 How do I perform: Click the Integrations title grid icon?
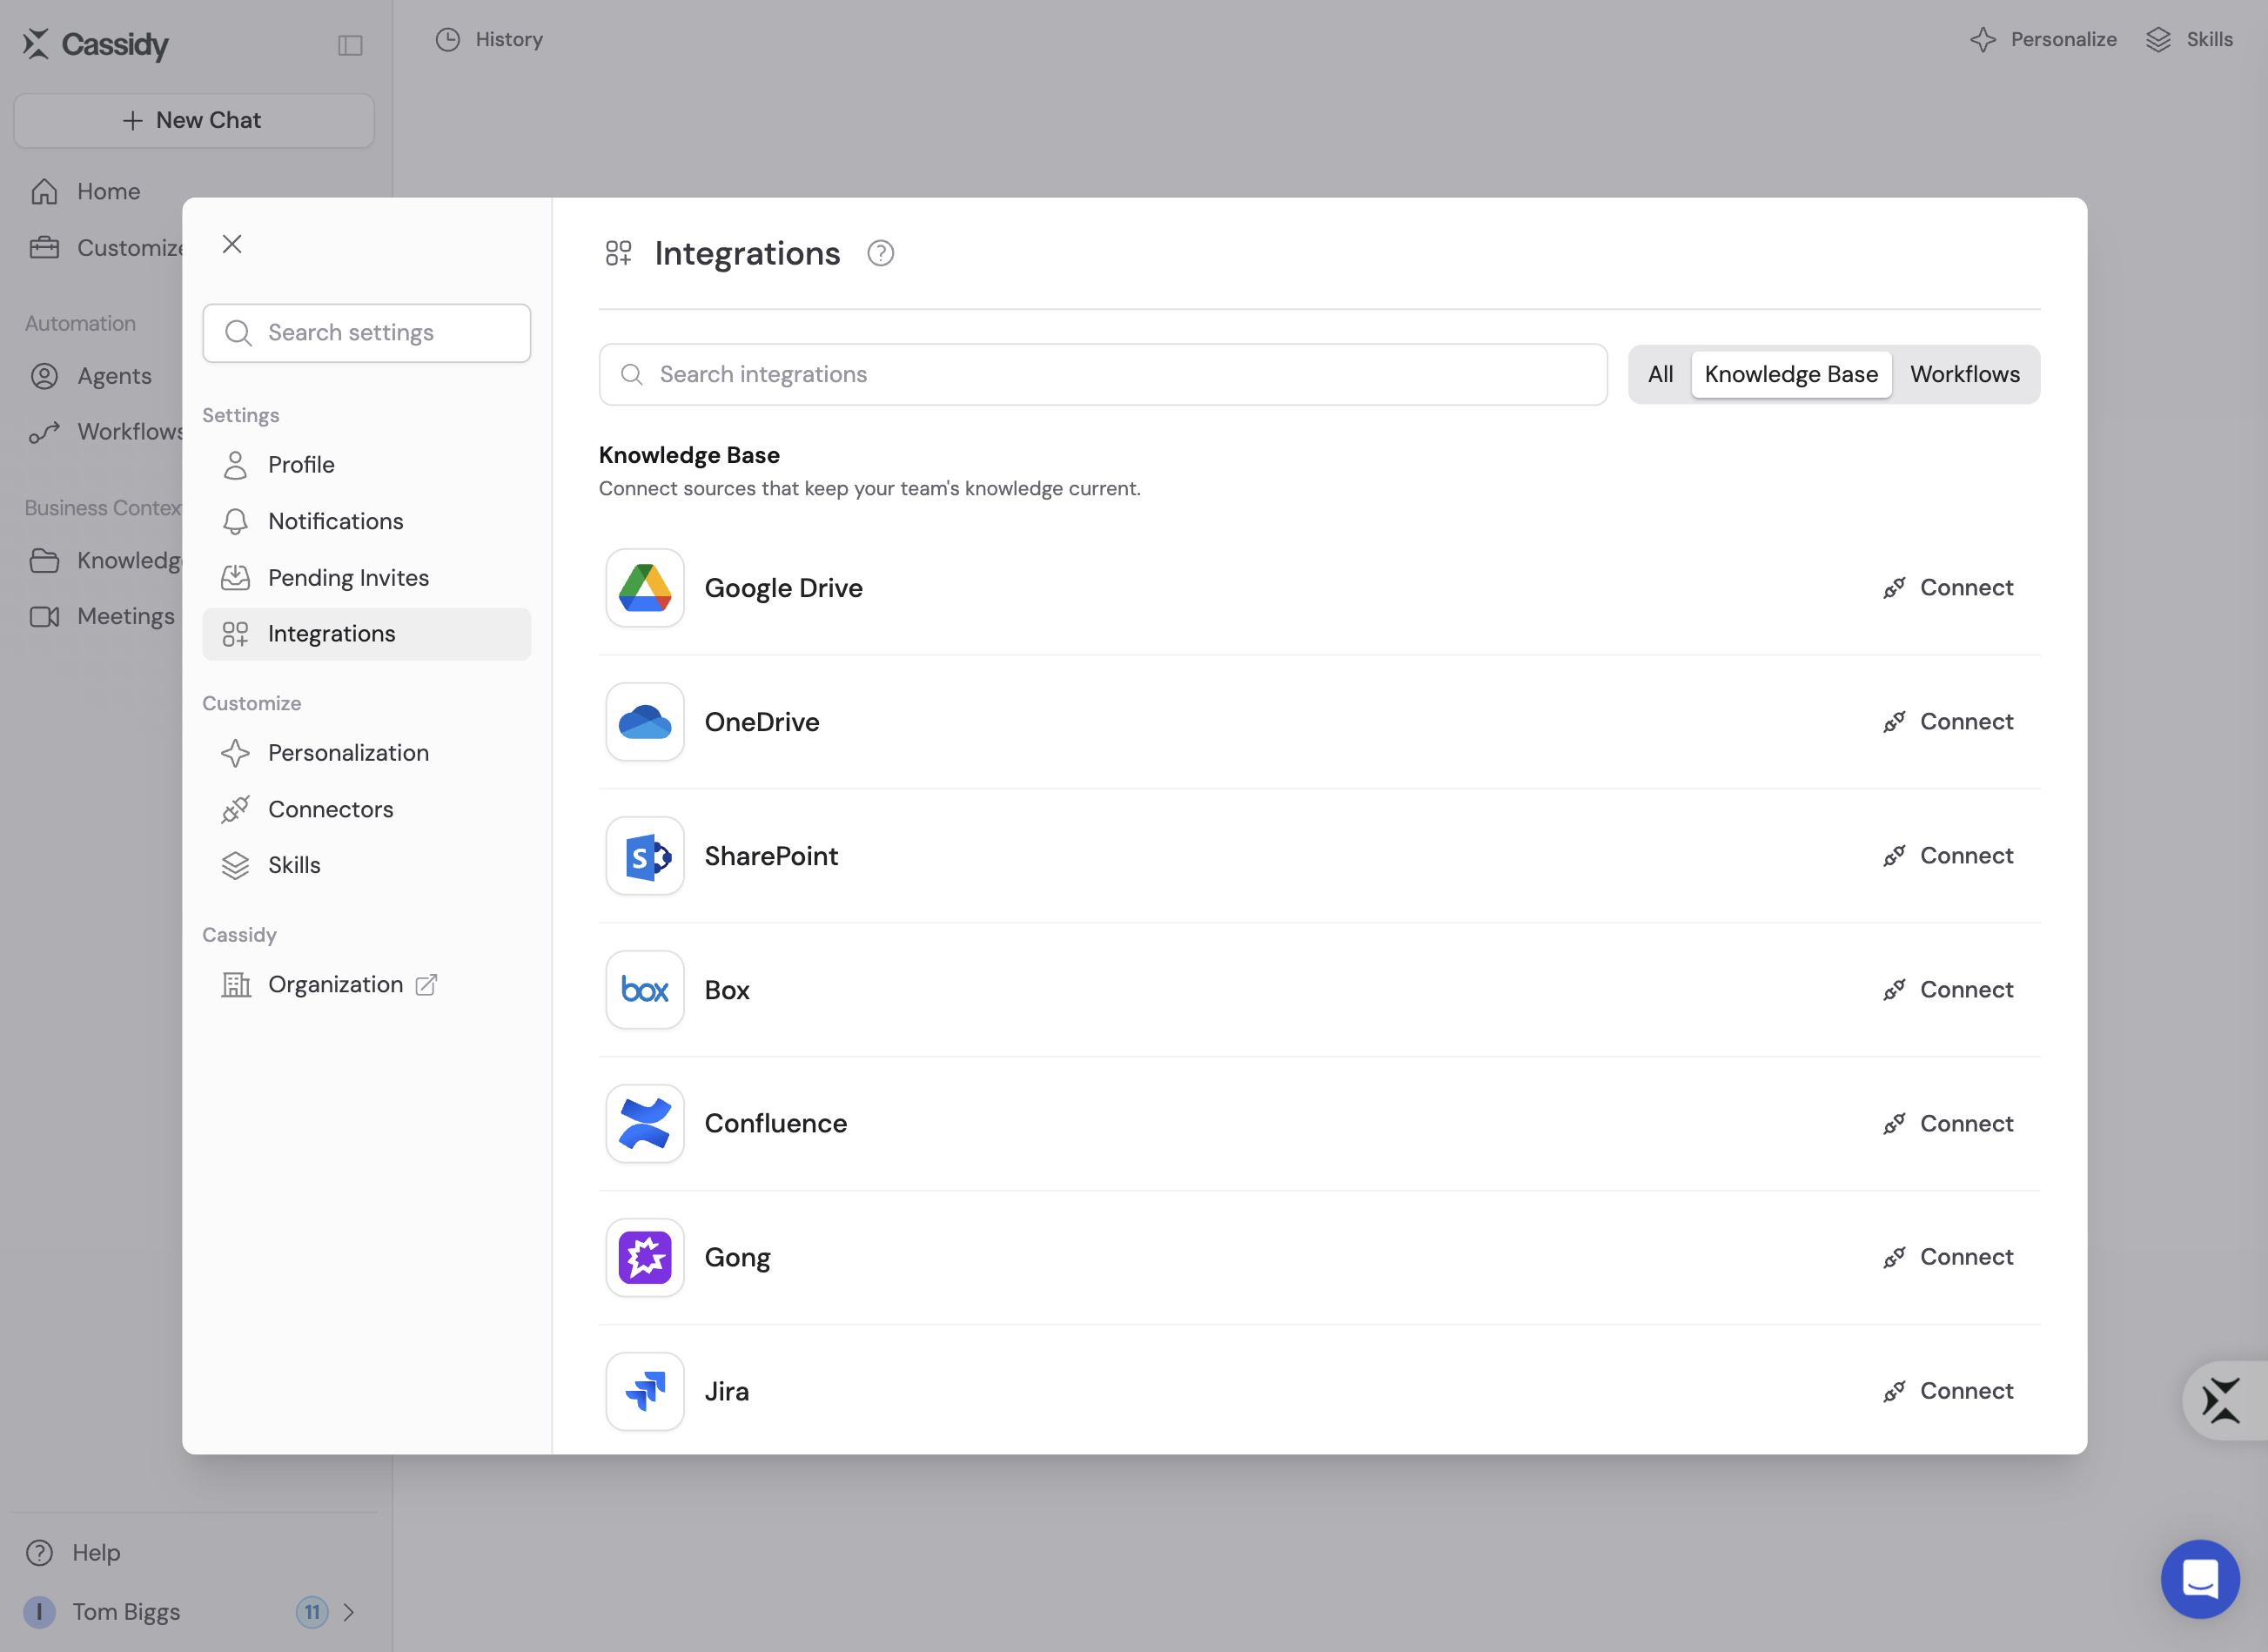pyautogui.click(x=619, y=253)
